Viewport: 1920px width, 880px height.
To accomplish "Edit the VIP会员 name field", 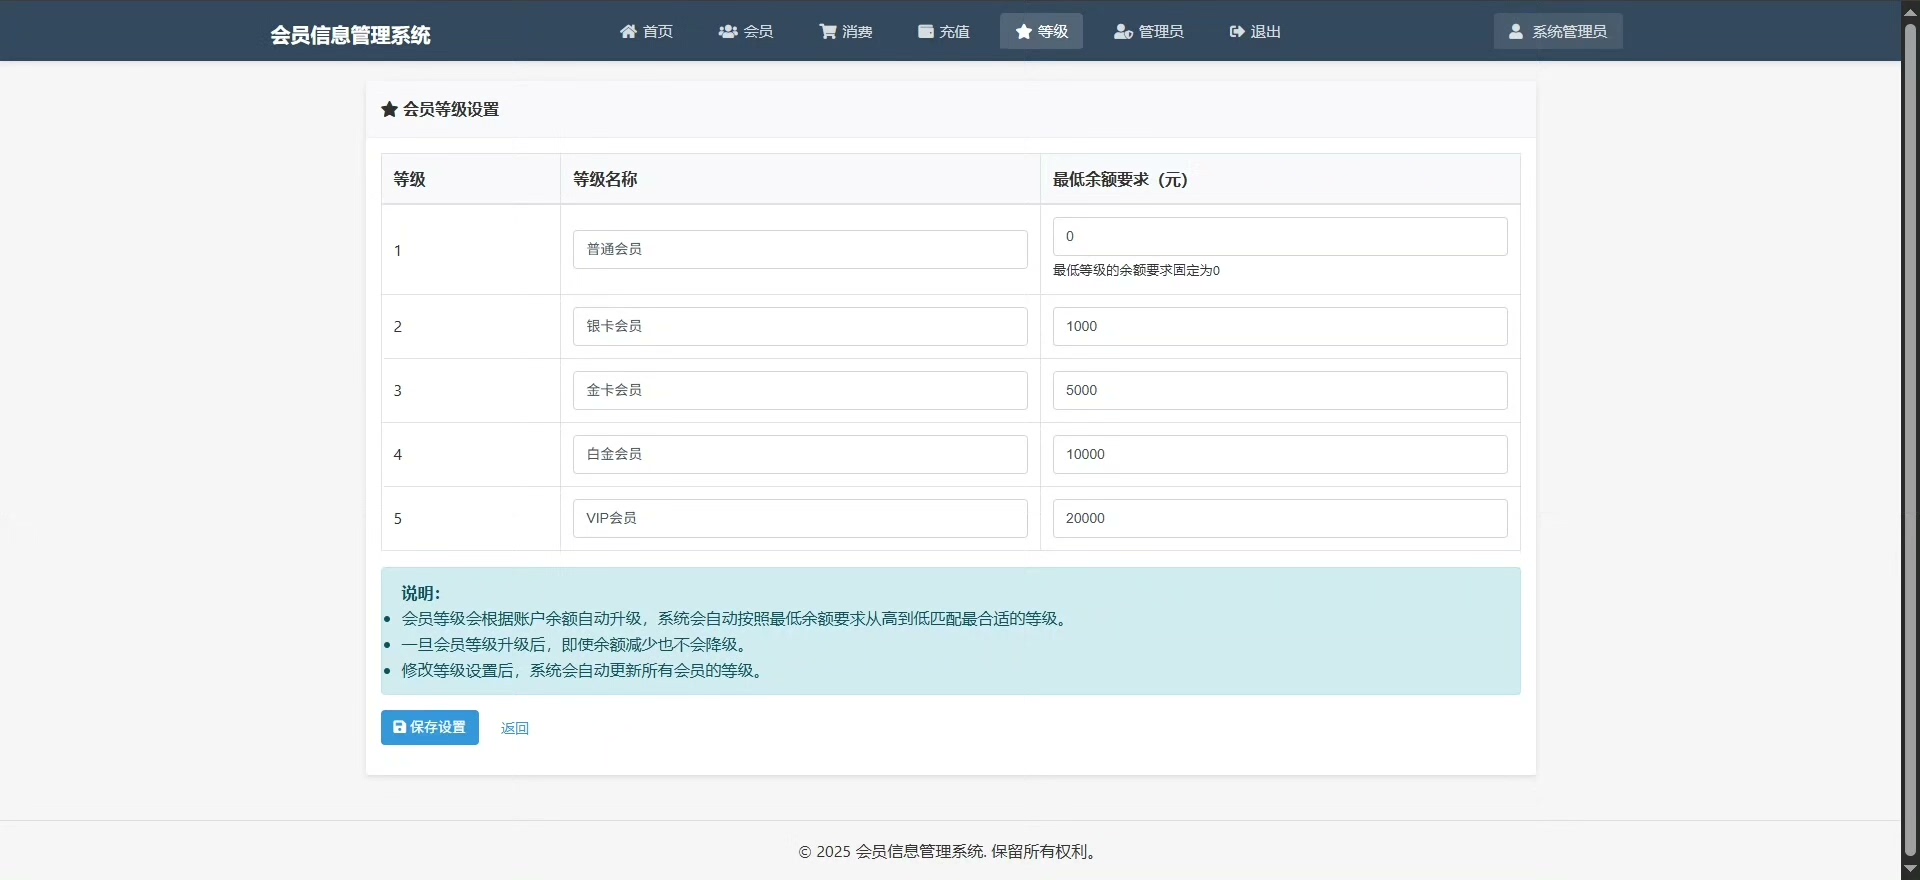I will 799,518.
